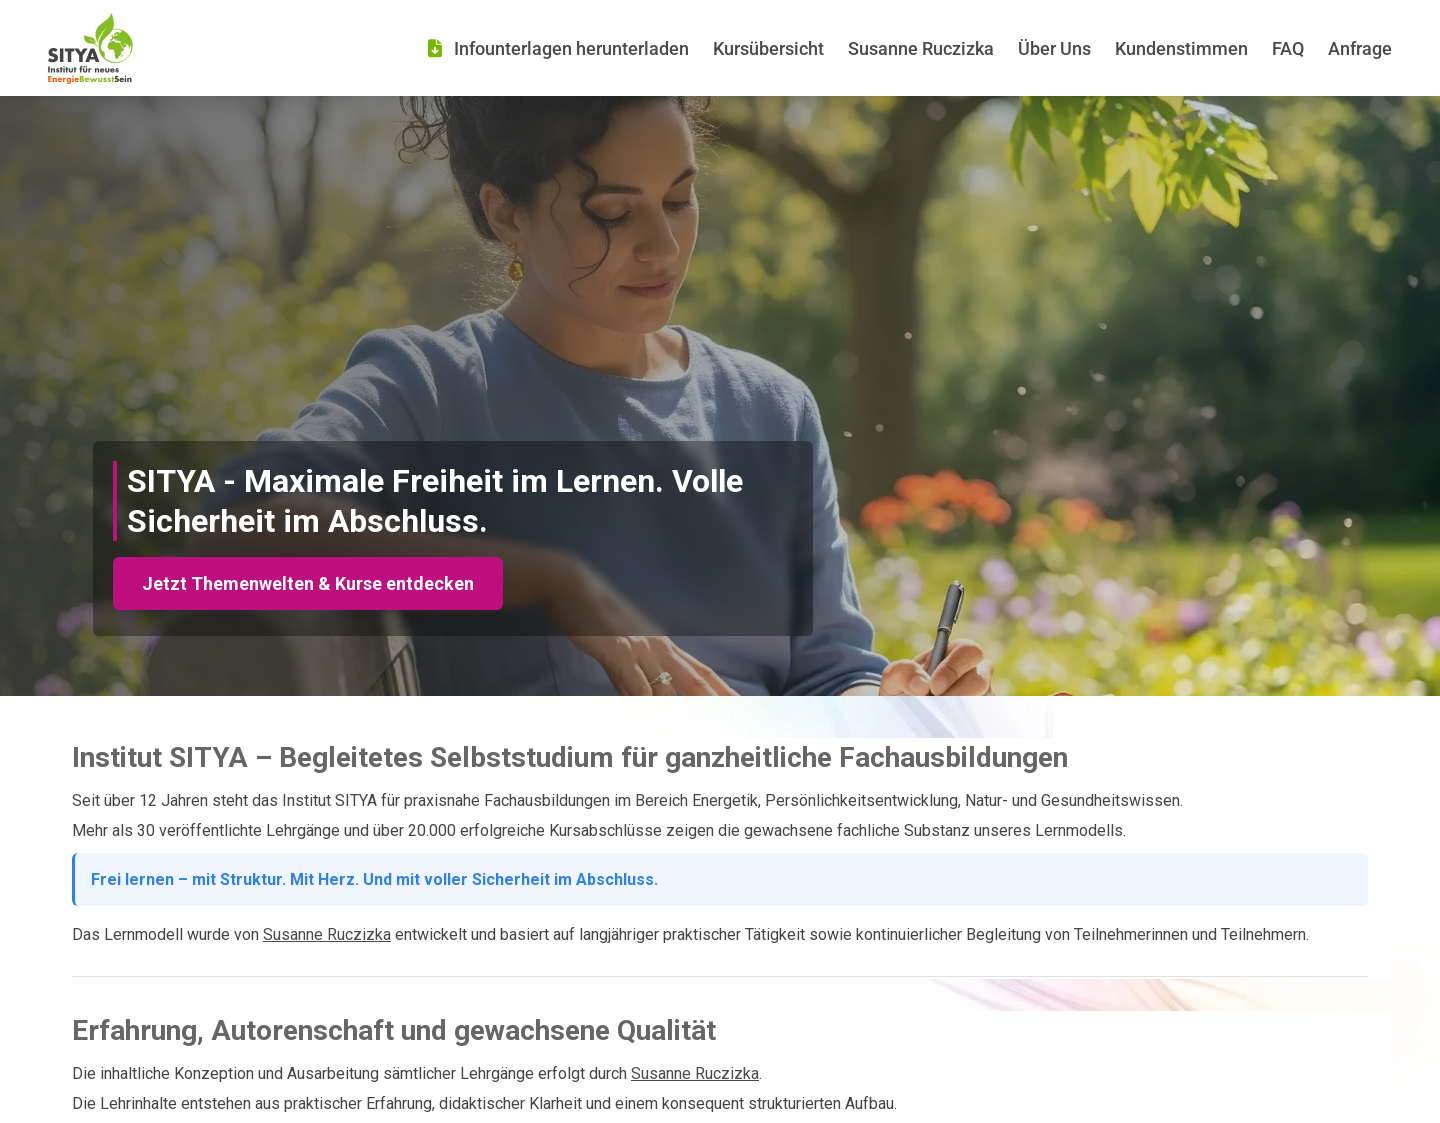
Task: Open the FAQ navigation item
Action: pyautogui.click(x=1288, y=49)
